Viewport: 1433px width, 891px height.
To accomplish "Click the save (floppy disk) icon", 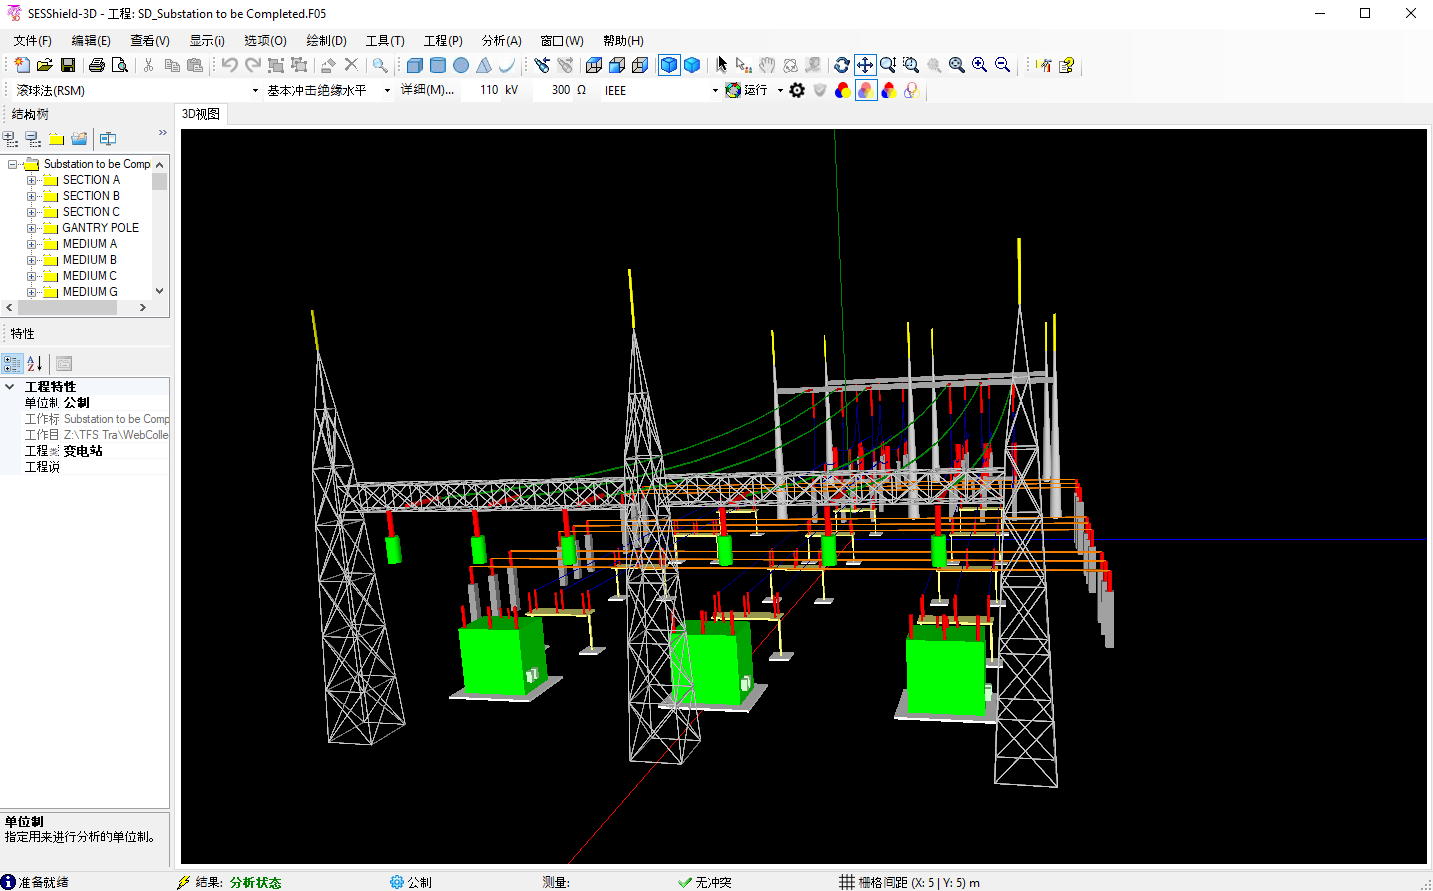I will [68, 65].
